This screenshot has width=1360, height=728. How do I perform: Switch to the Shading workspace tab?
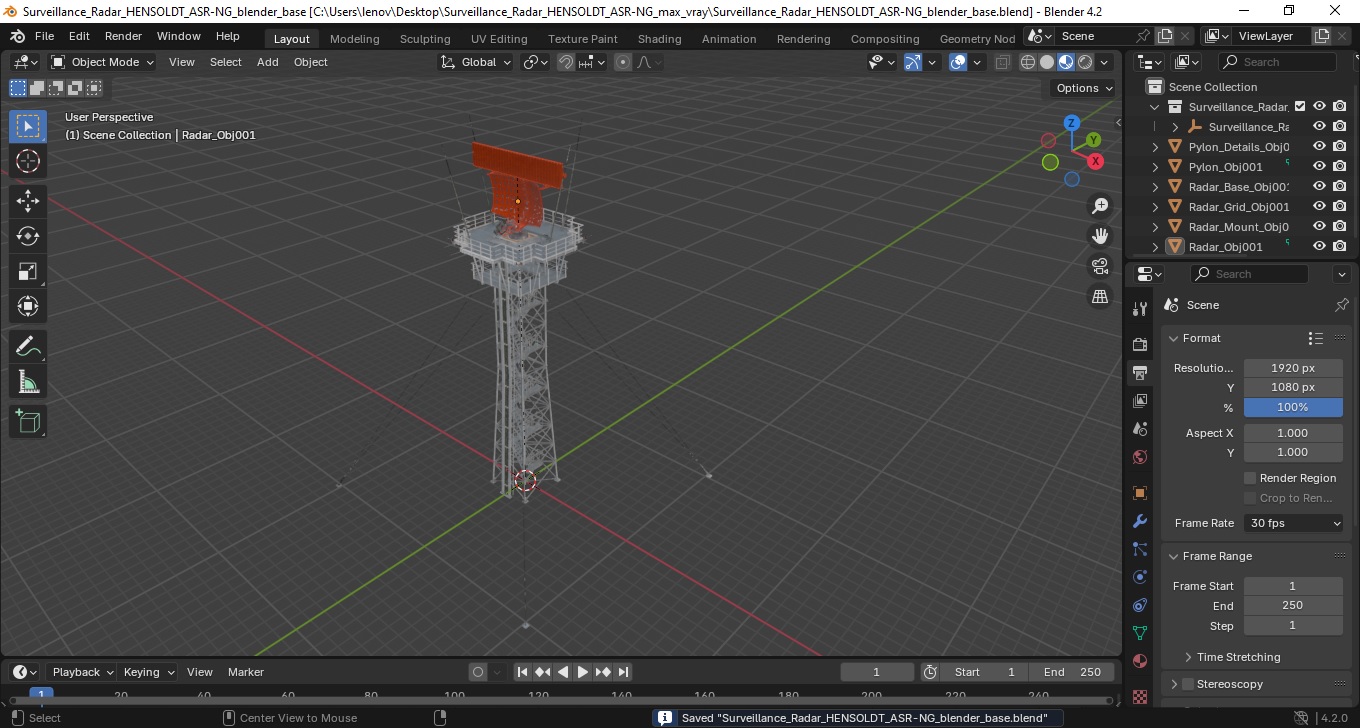click(659, 39)
